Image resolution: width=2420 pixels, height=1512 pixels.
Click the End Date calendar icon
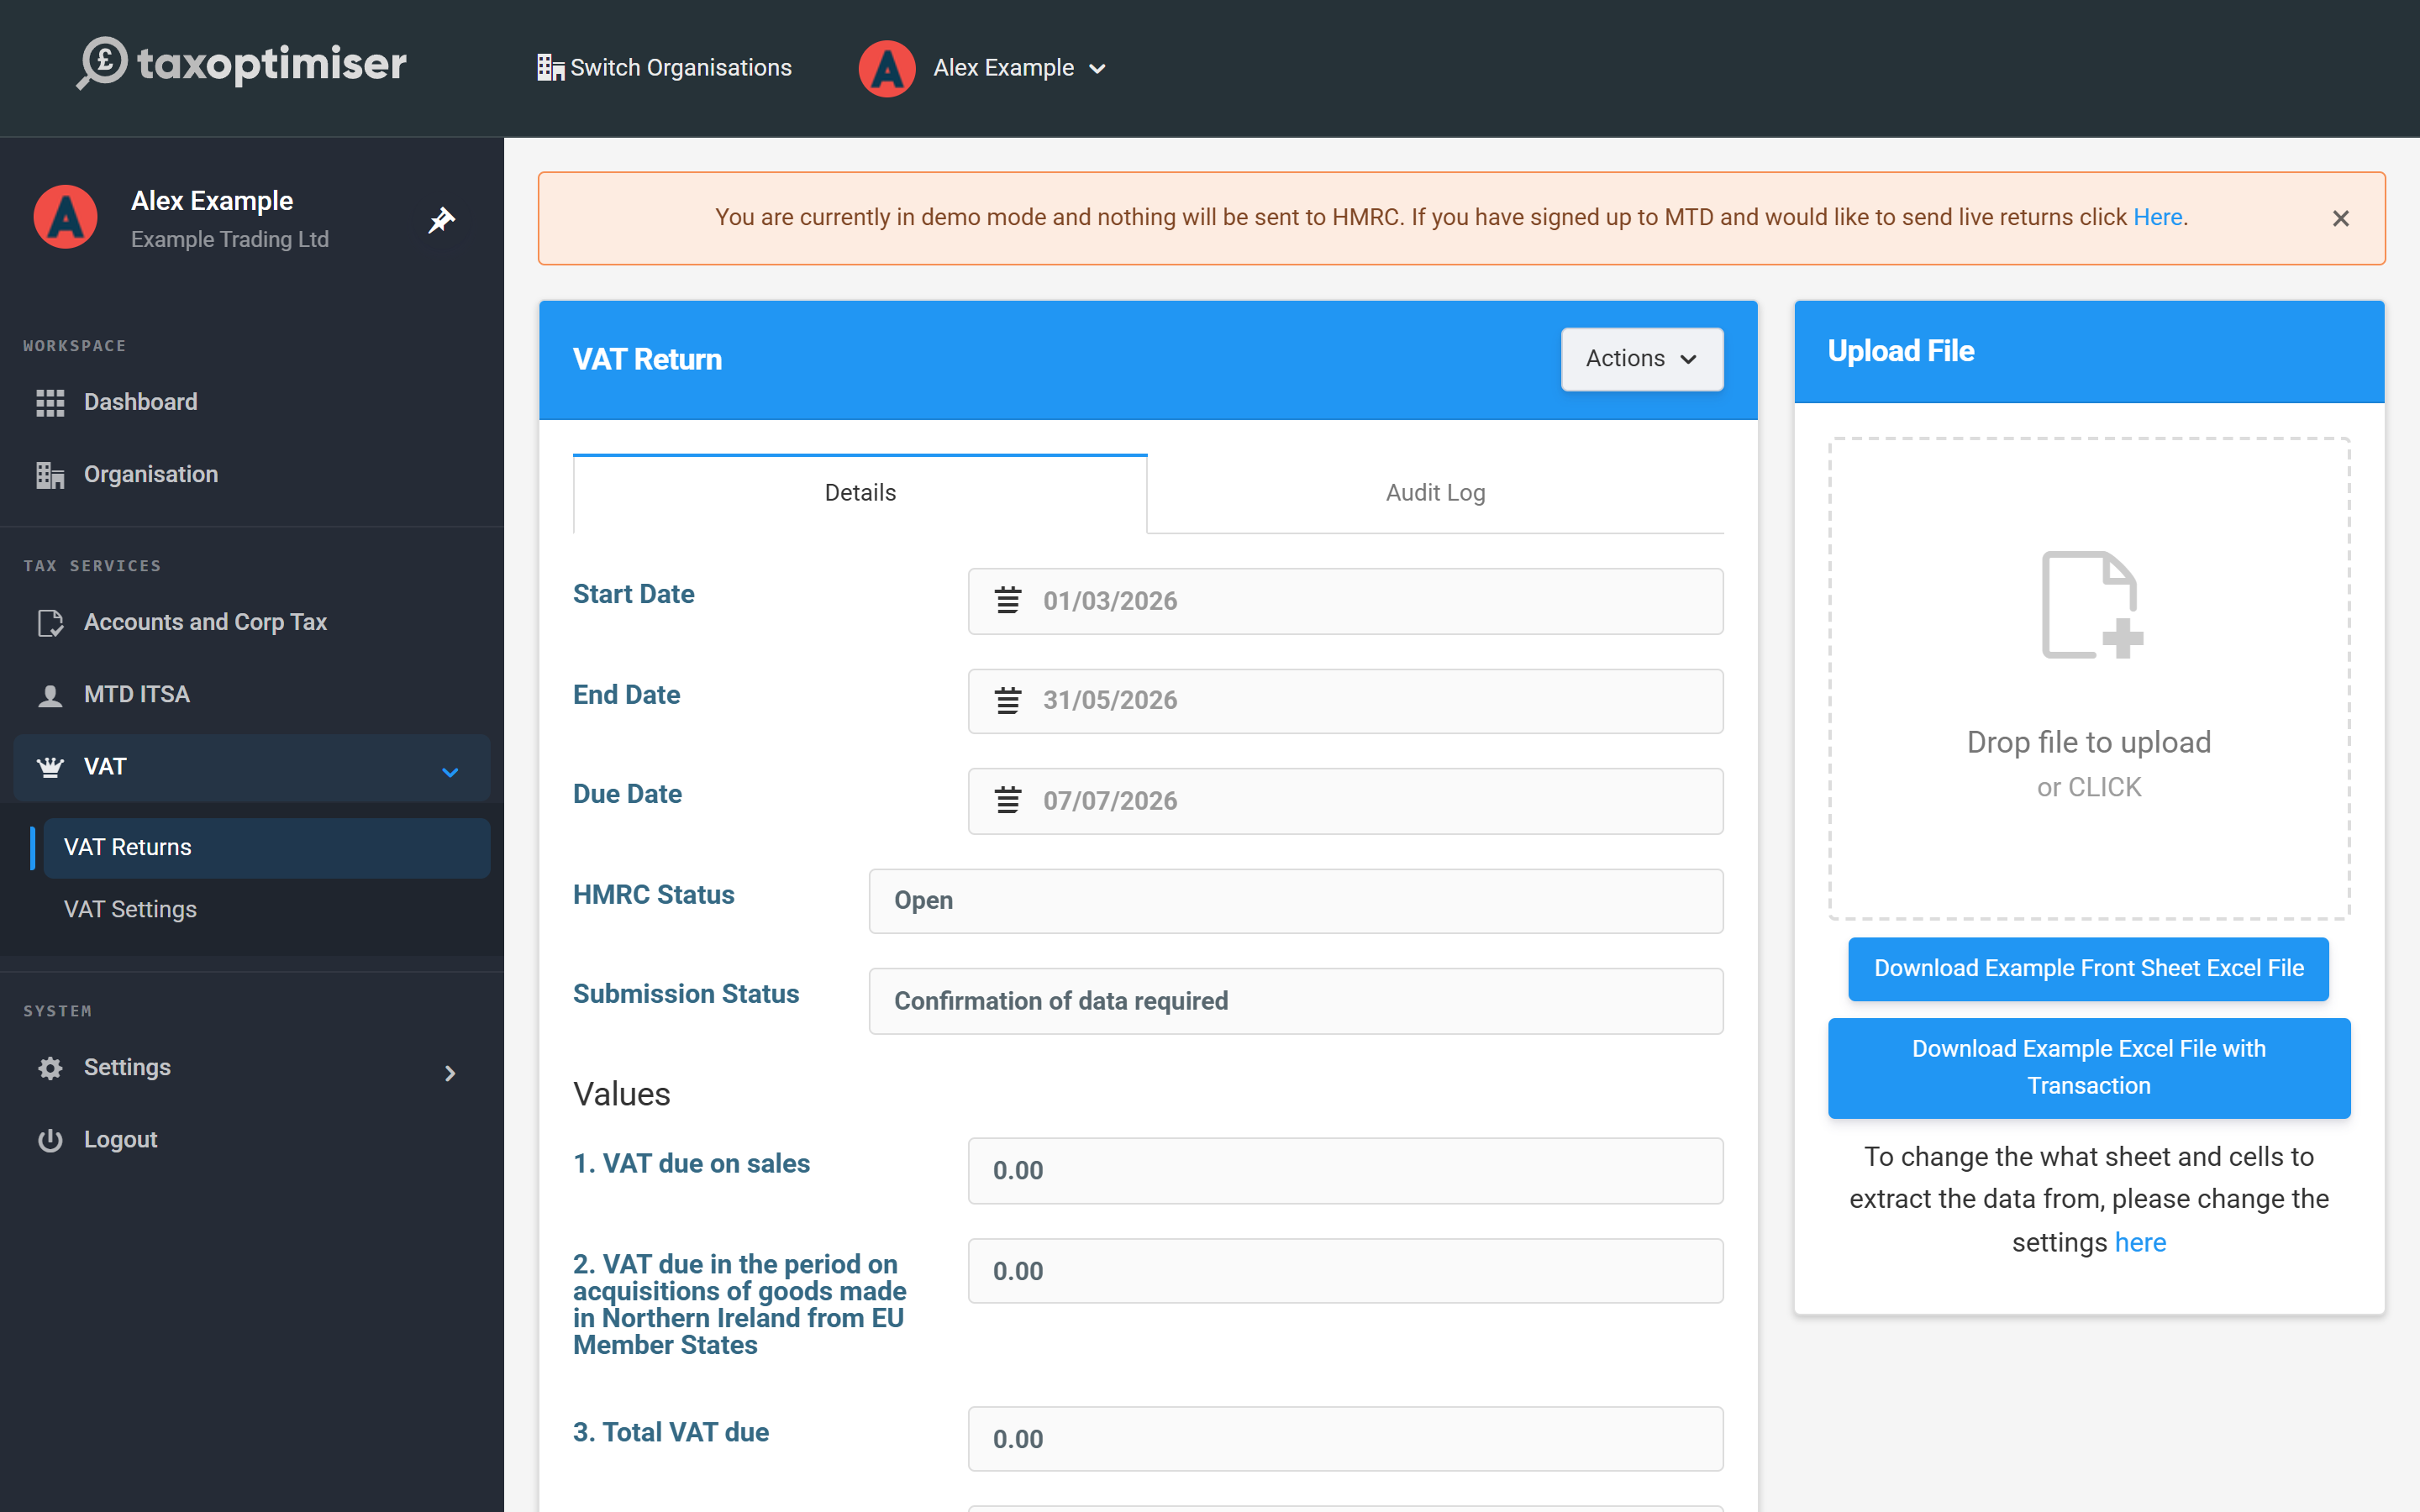[x=1008, y=700]
